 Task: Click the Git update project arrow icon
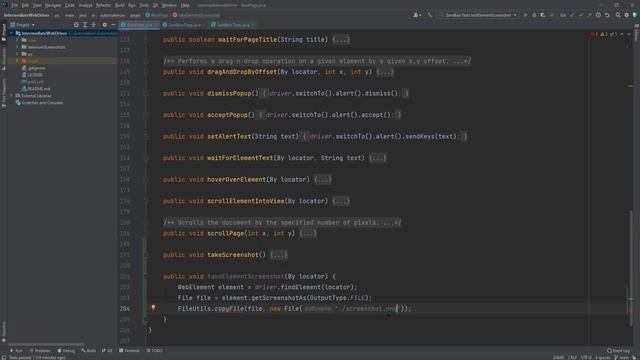click(572, 15)
